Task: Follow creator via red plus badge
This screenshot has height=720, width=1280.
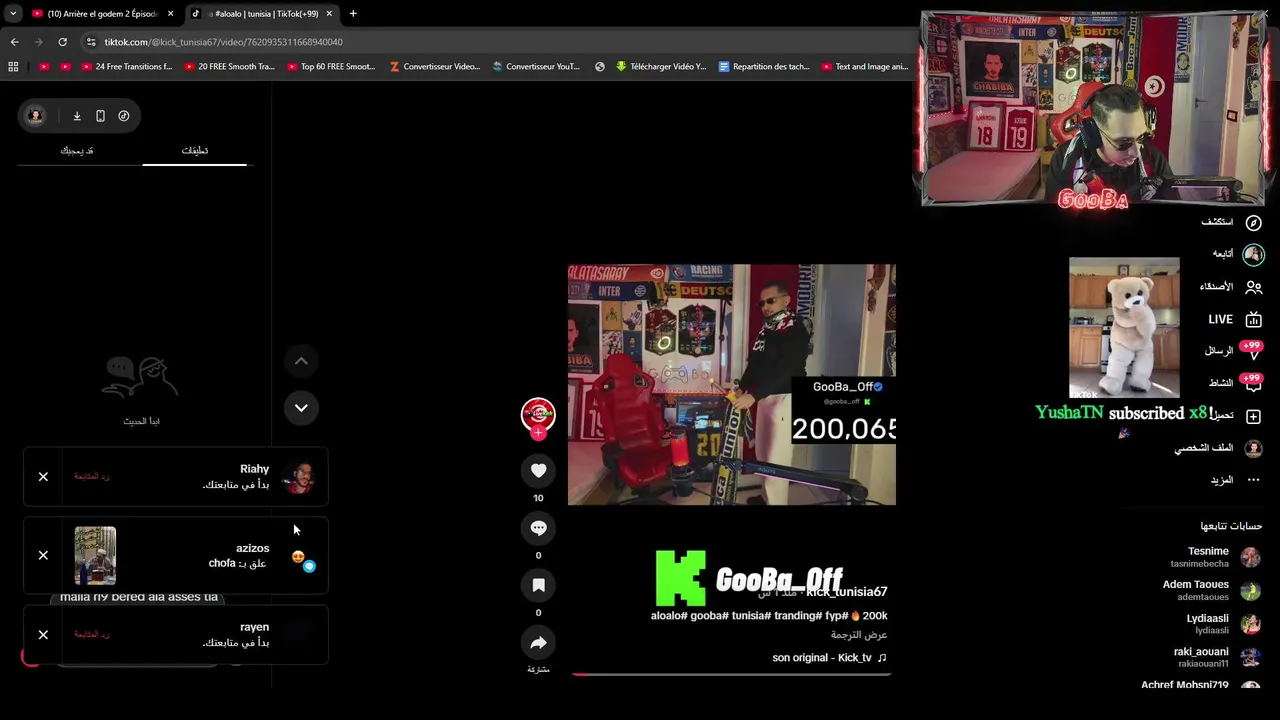Action: (x=538, y=433)
